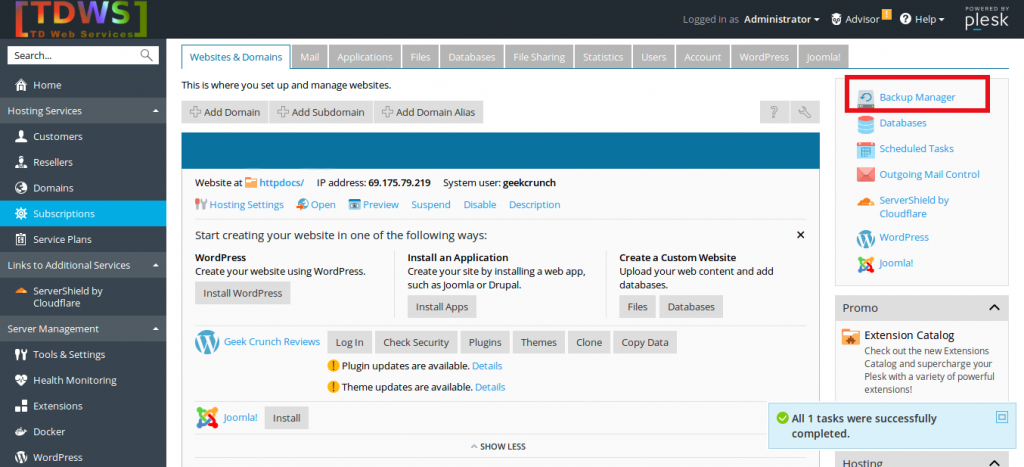The height and width of the screenshot is (467, 1024).
Task: Click the Preview link
Action: (x=381, y=204)
